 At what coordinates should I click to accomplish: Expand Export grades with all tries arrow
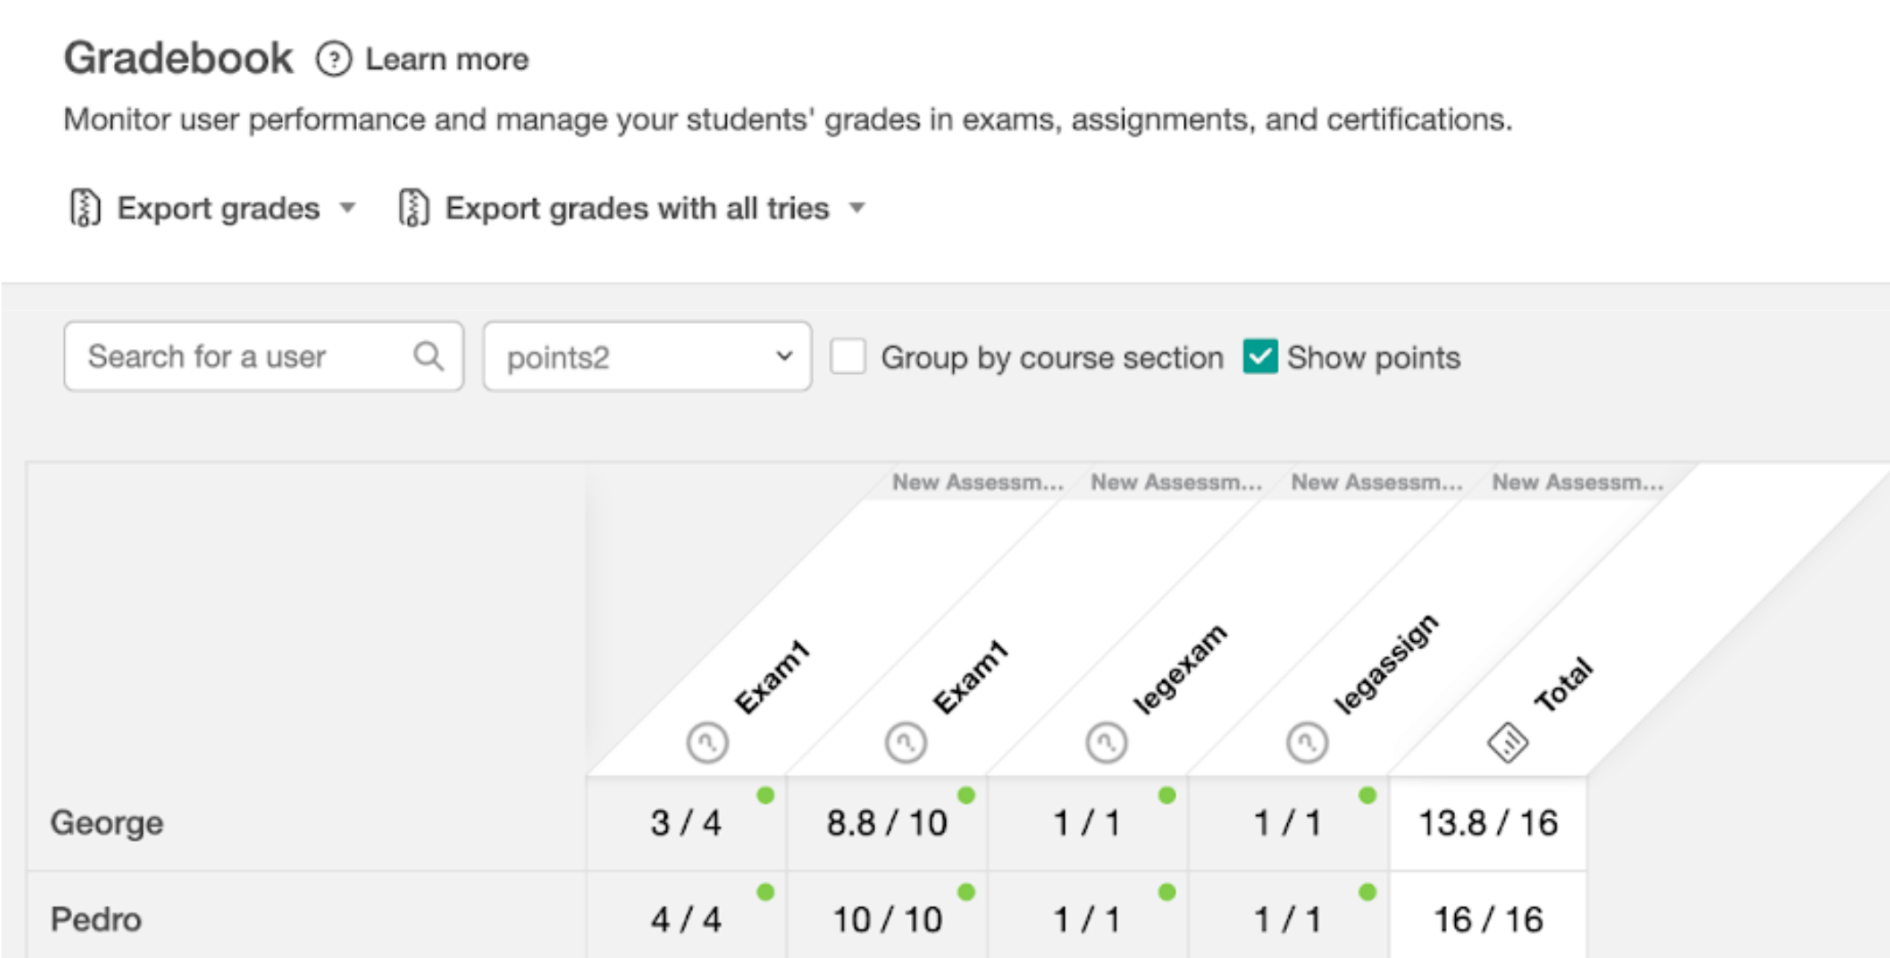[857, 208]
